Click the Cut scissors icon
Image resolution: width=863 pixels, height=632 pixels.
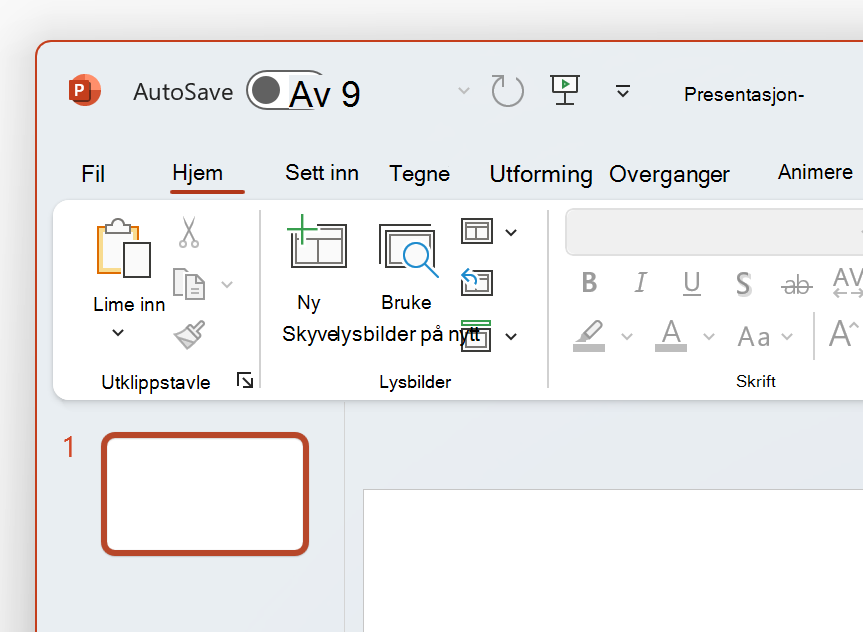coord(189,232)
